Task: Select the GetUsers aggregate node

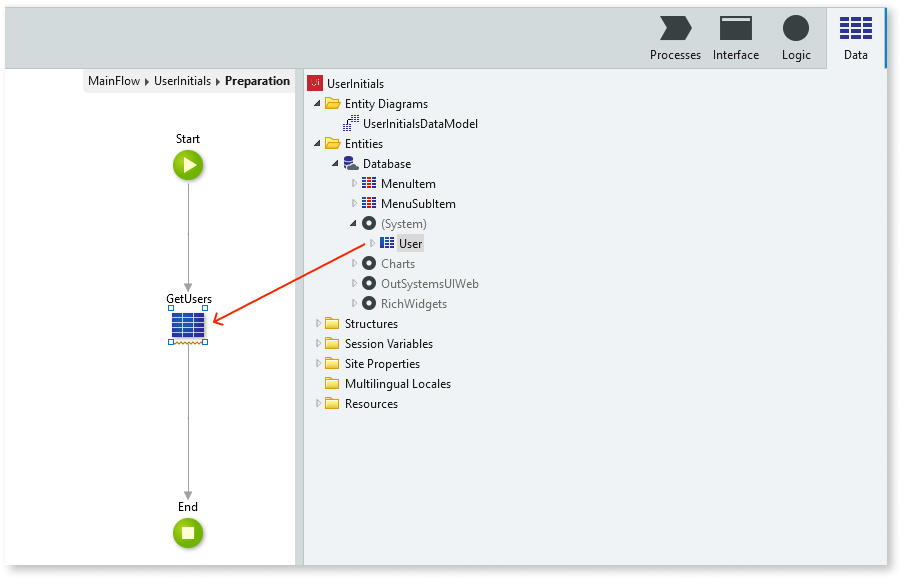Action: pyautogui.click(x=188, y=325)
